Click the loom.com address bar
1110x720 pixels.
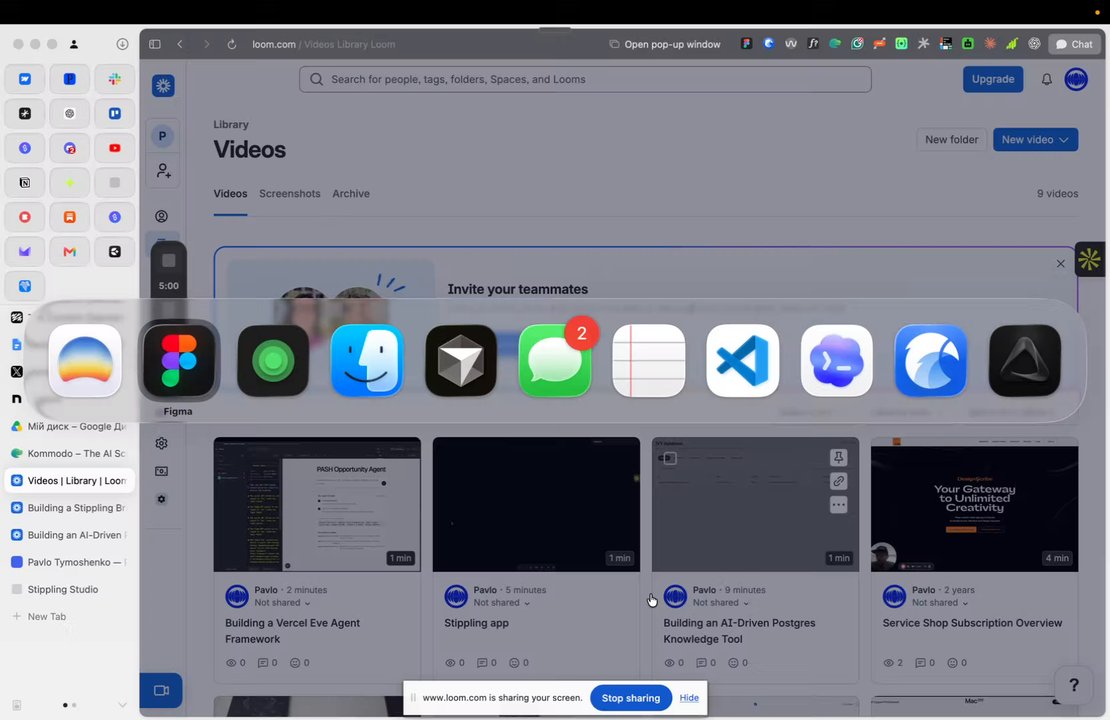(324, 44)
